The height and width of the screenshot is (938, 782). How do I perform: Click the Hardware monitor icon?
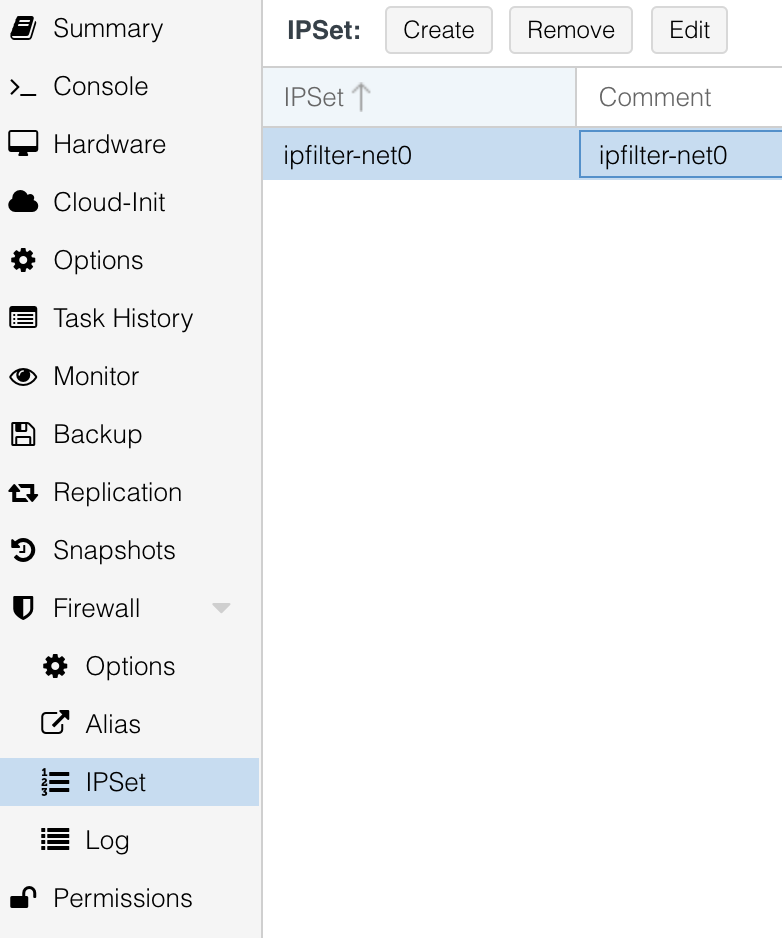23,145
